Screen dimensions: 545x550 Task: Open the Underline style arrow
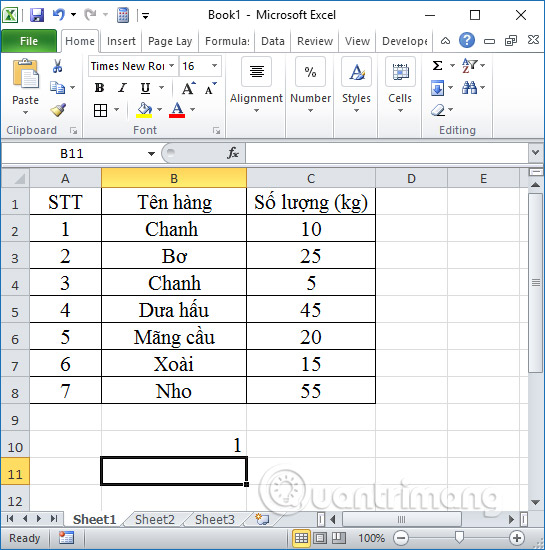tap(161, 88)
